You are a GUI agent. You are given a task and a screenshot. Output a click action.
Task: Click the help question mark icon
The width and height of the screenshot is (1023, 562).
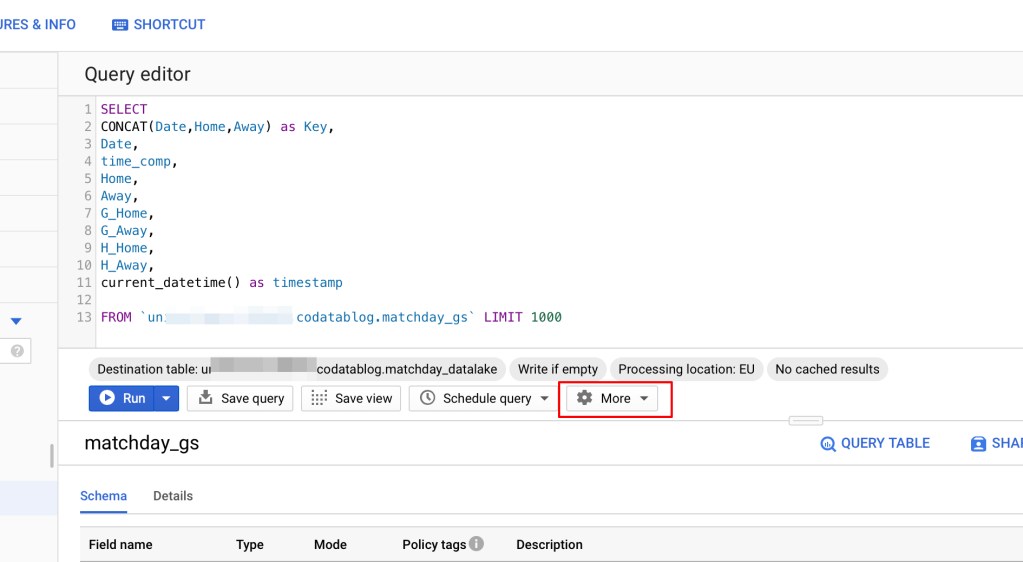click(18, 351)
